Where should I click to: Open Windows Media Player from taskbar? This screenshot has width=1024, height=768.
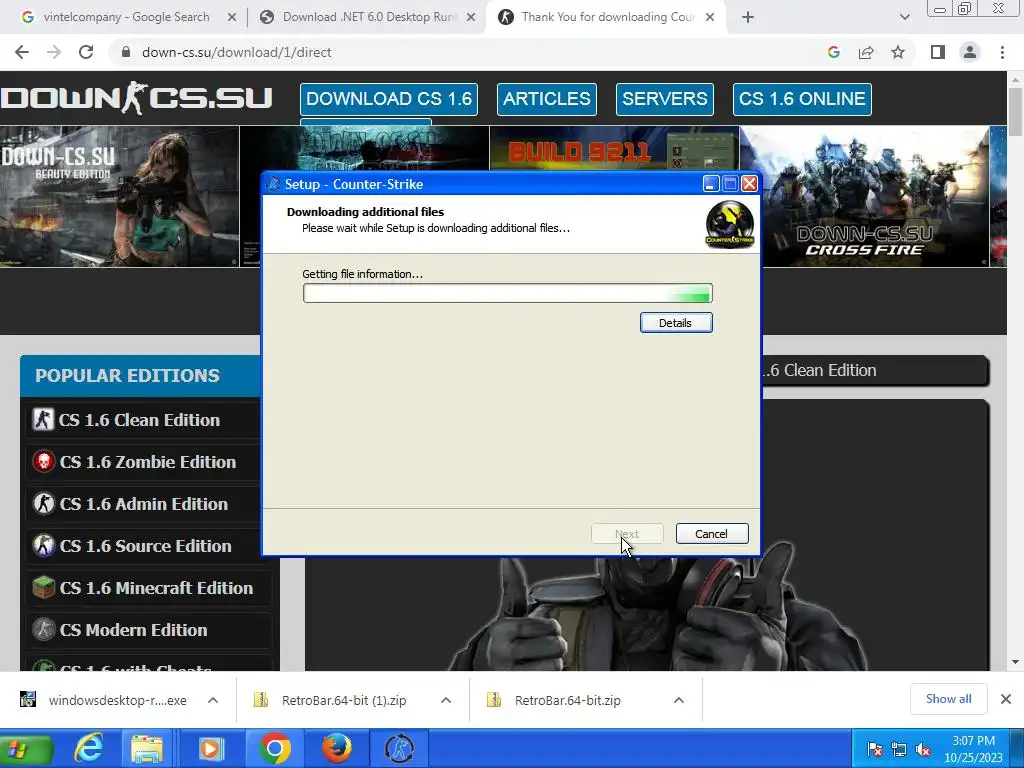pyautogui.click(x=211, y=748)
